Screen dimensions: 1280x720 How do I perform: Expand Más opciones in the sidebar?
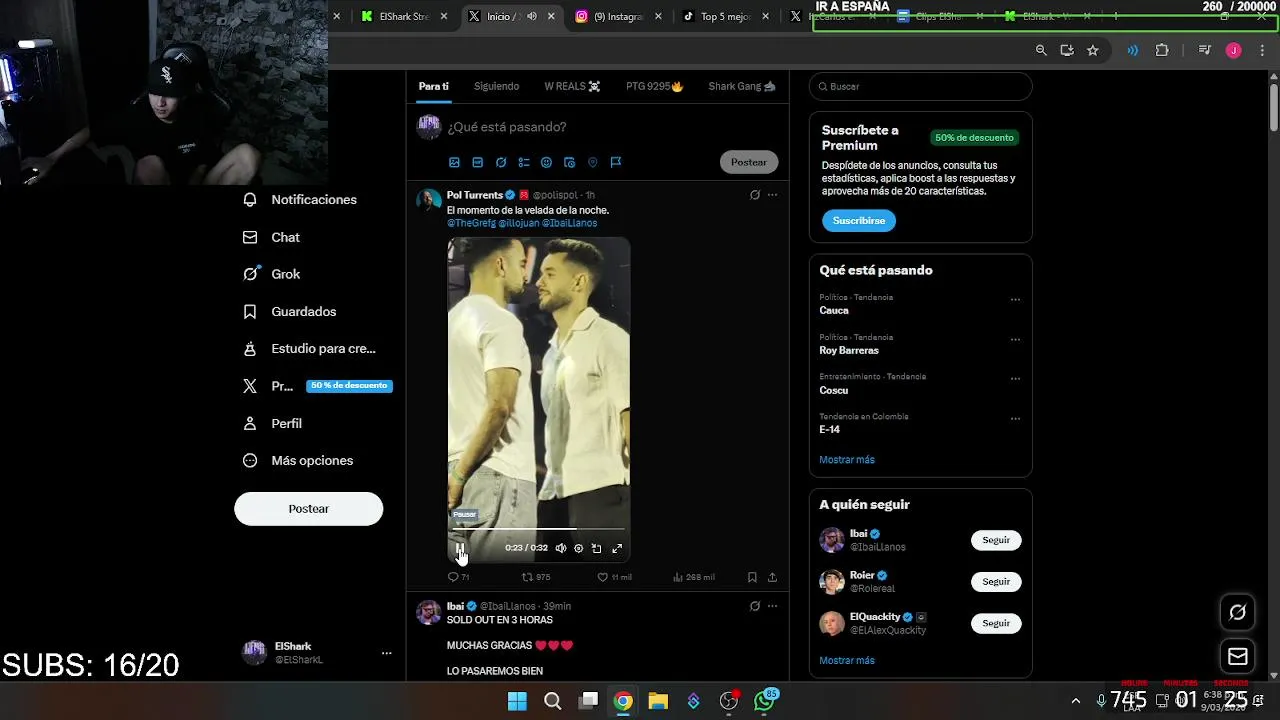[298, 461]
